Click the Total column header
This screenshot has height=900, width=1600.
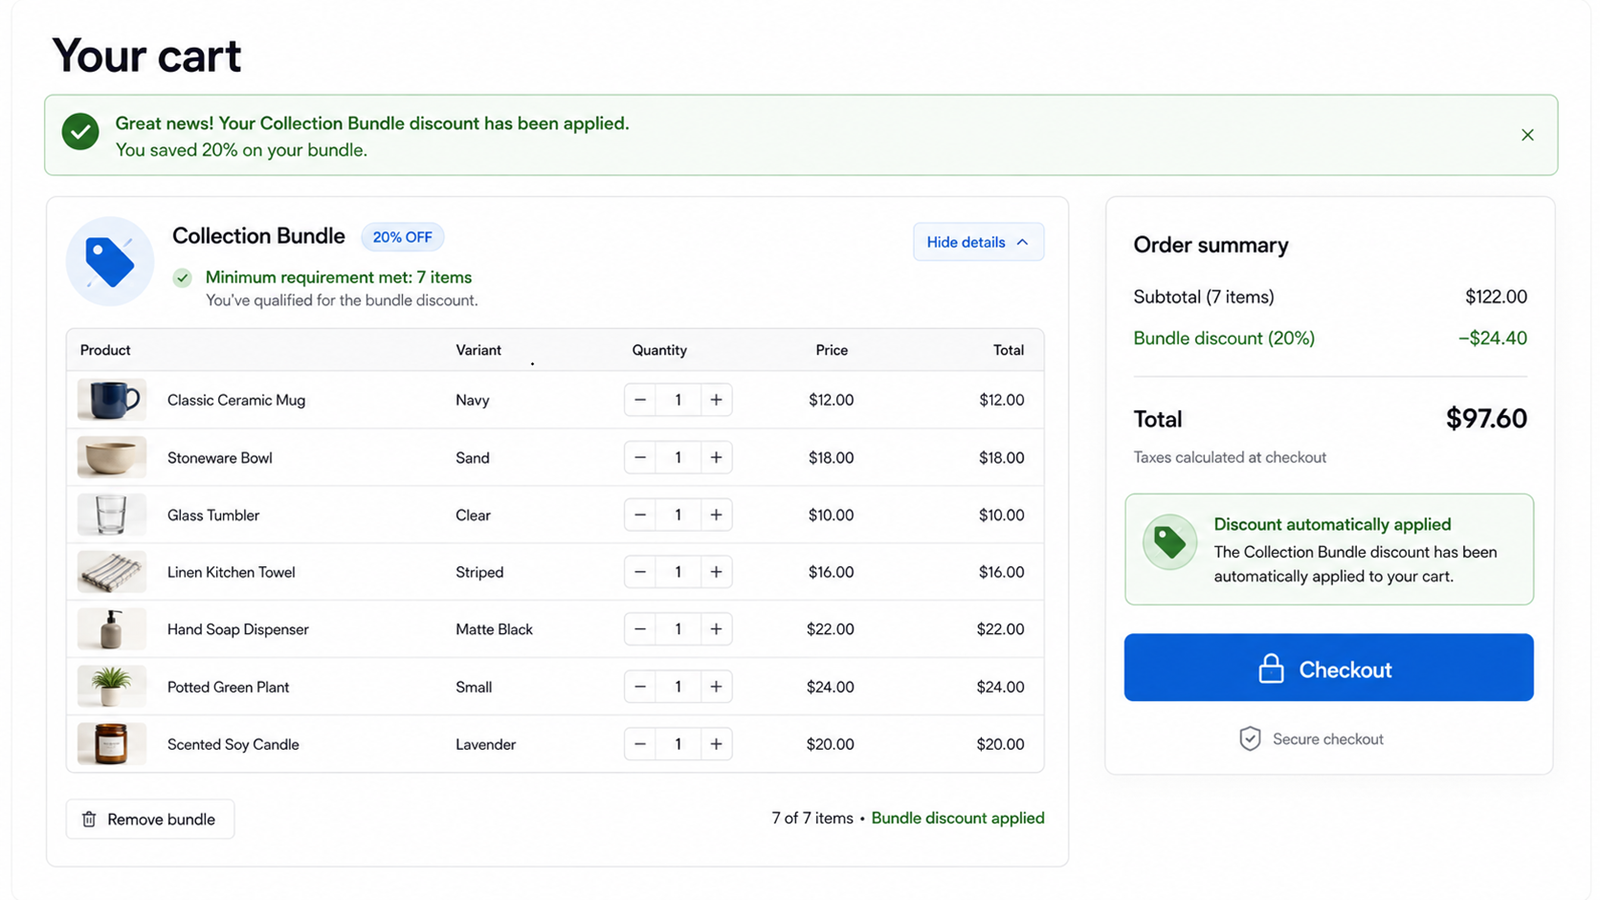[x=1008, y=350]
